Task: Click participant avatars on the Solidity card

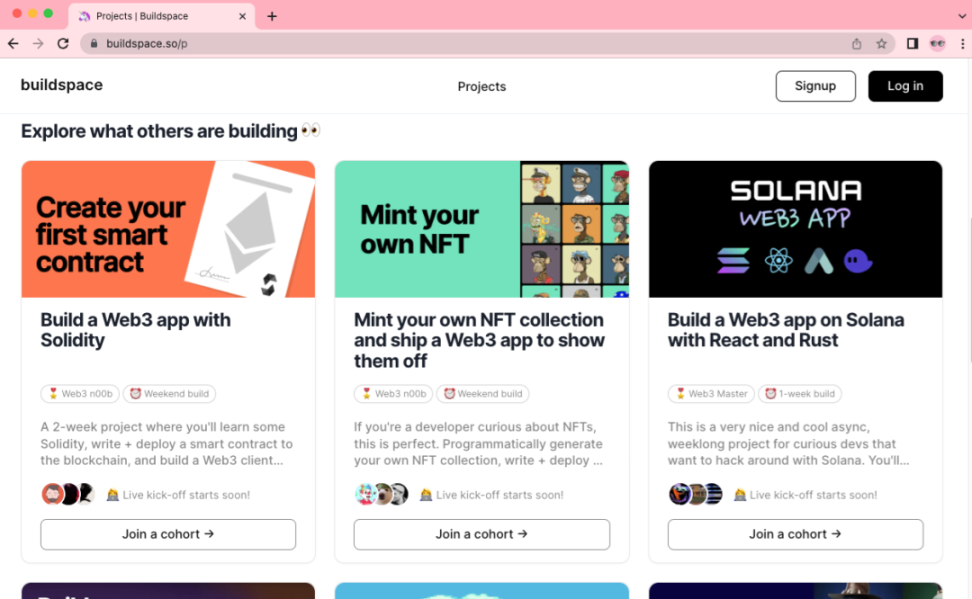Action: (68, 494)
